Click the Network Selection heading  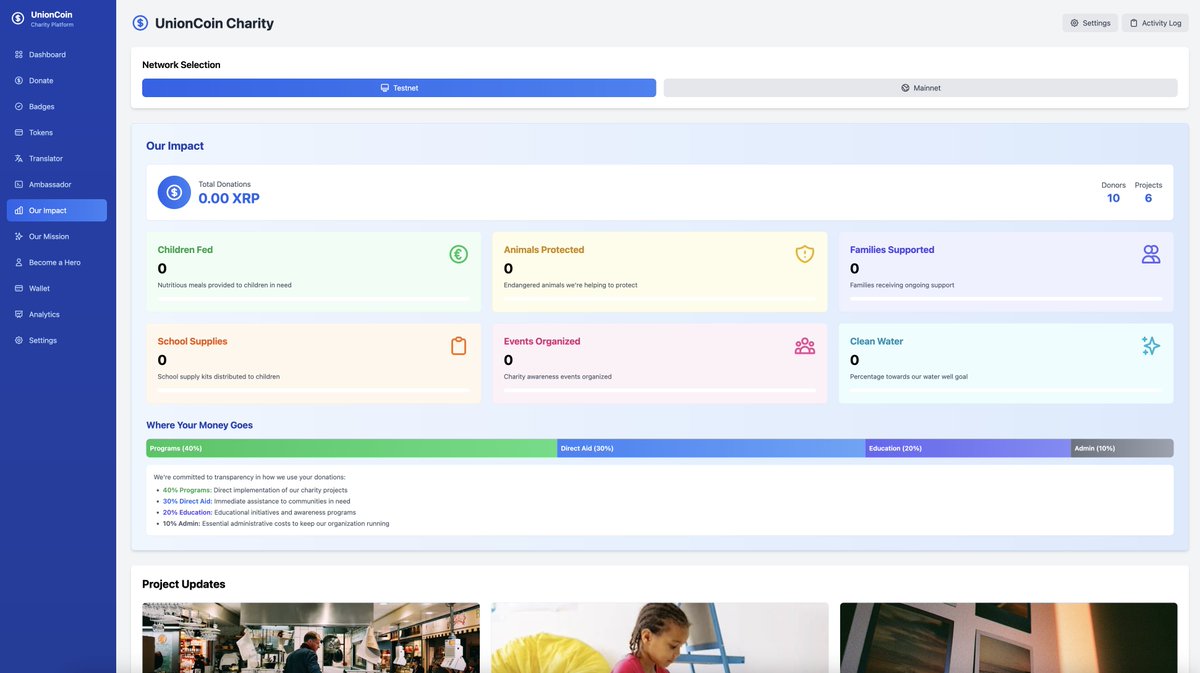click(x=181, y=65)
